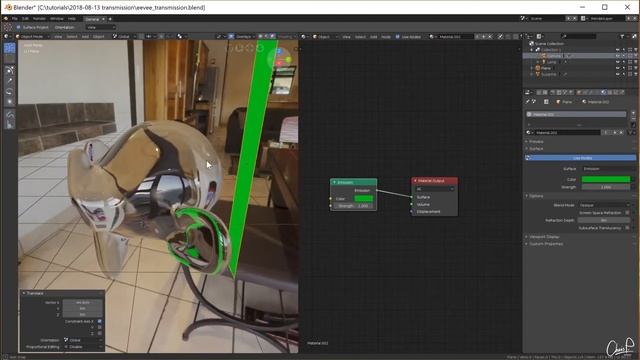Toggle Use Nodes checkbox in node editor header

[x=398, y=37]
